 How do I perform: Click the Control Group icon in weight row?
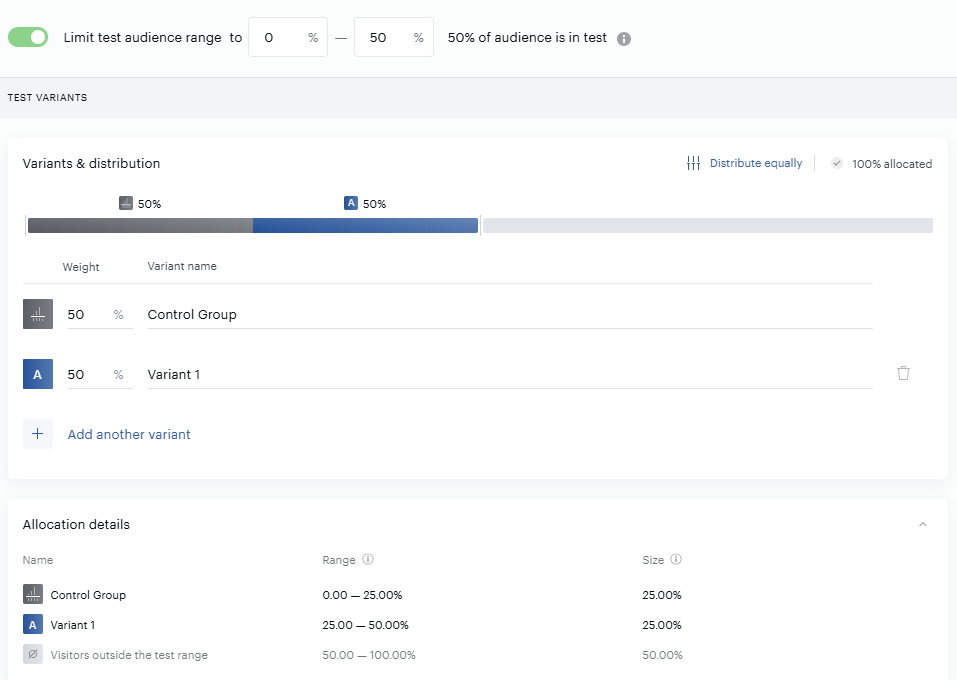pyautogui.click(x=38, y=314)
